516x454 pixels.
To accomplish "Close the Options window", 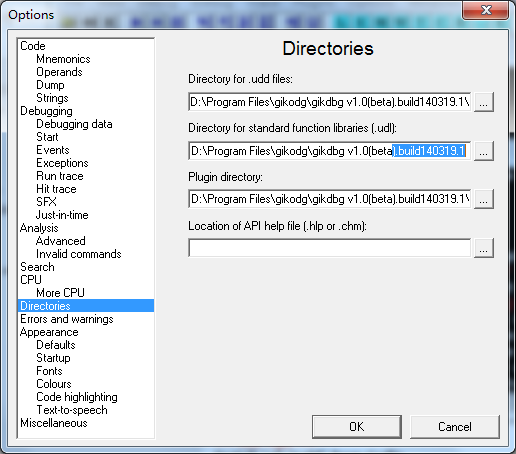I will [x=486, y=10].
